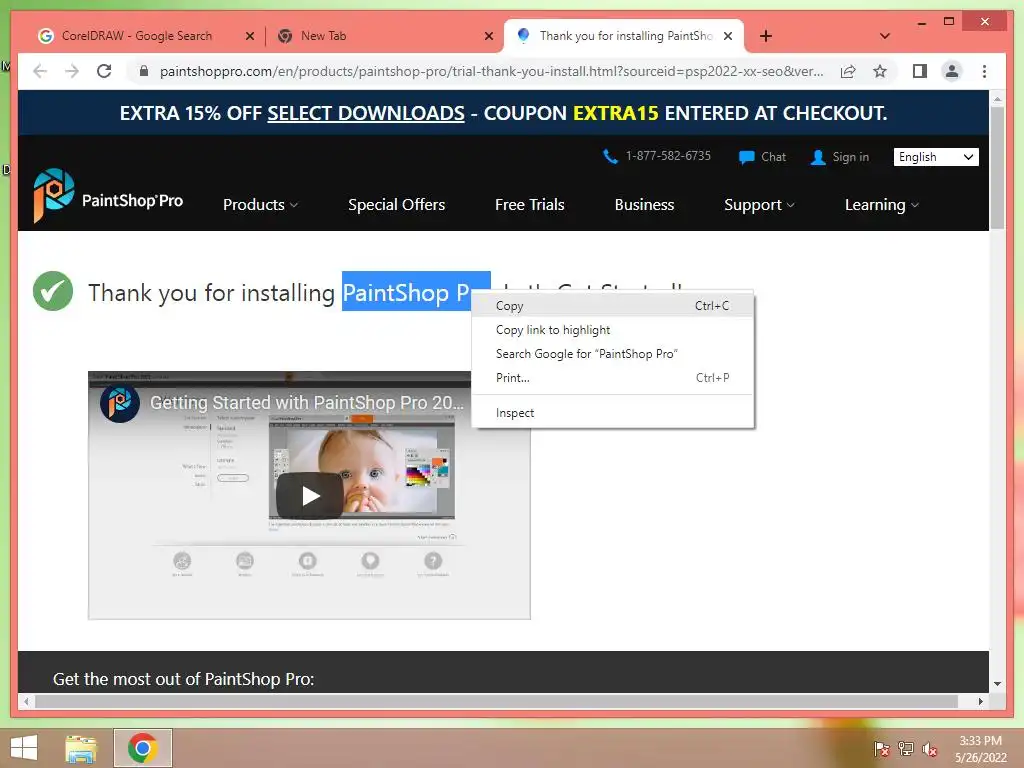Viewport: 1024px width, 768px height.
Task: Share this page via share icon
Action: [848, 71]
